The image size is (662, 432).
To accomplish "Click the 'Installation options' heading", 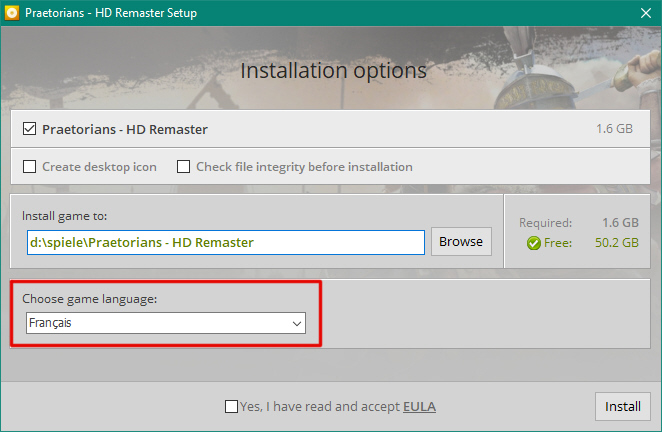I will (x=334, y=71).
